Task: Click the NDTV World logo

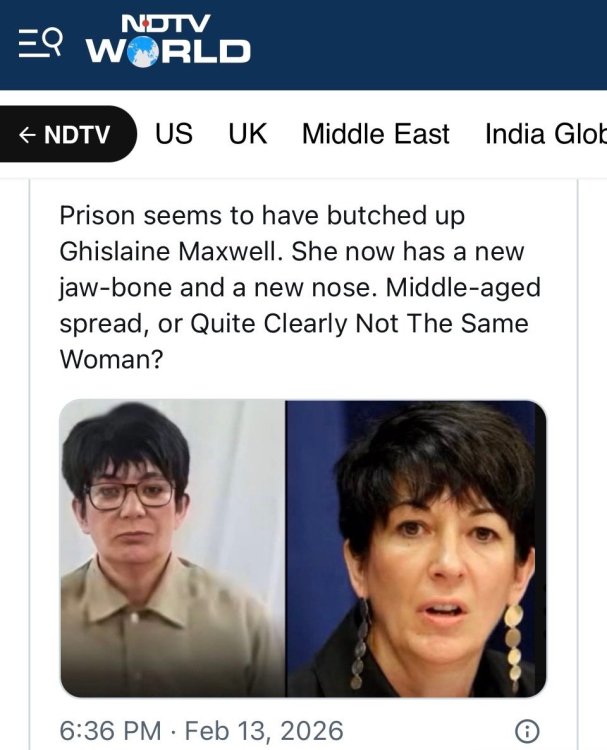Action: [x=168, y=41]
